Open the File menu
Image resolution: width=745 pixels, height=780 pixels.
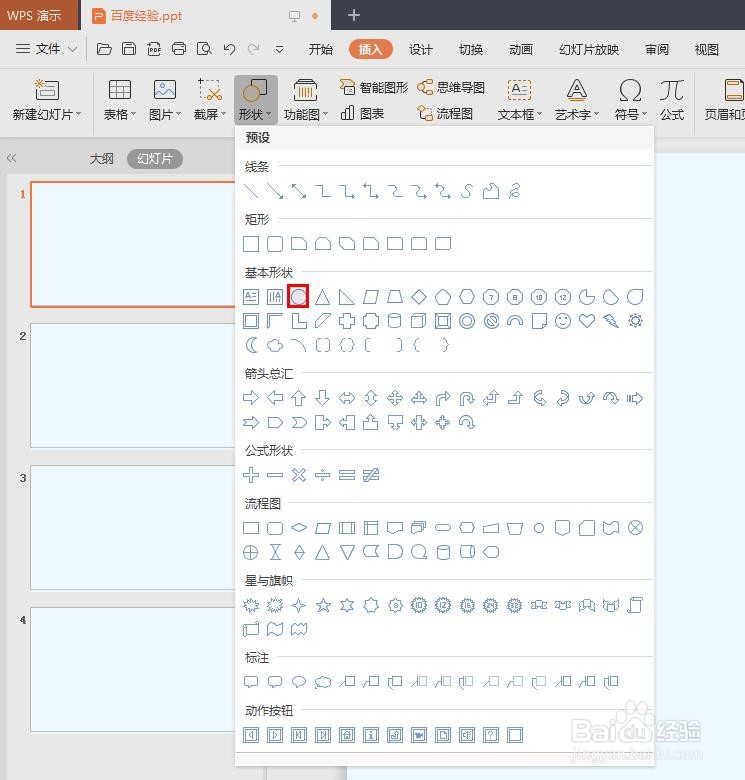tap(46, 49)
